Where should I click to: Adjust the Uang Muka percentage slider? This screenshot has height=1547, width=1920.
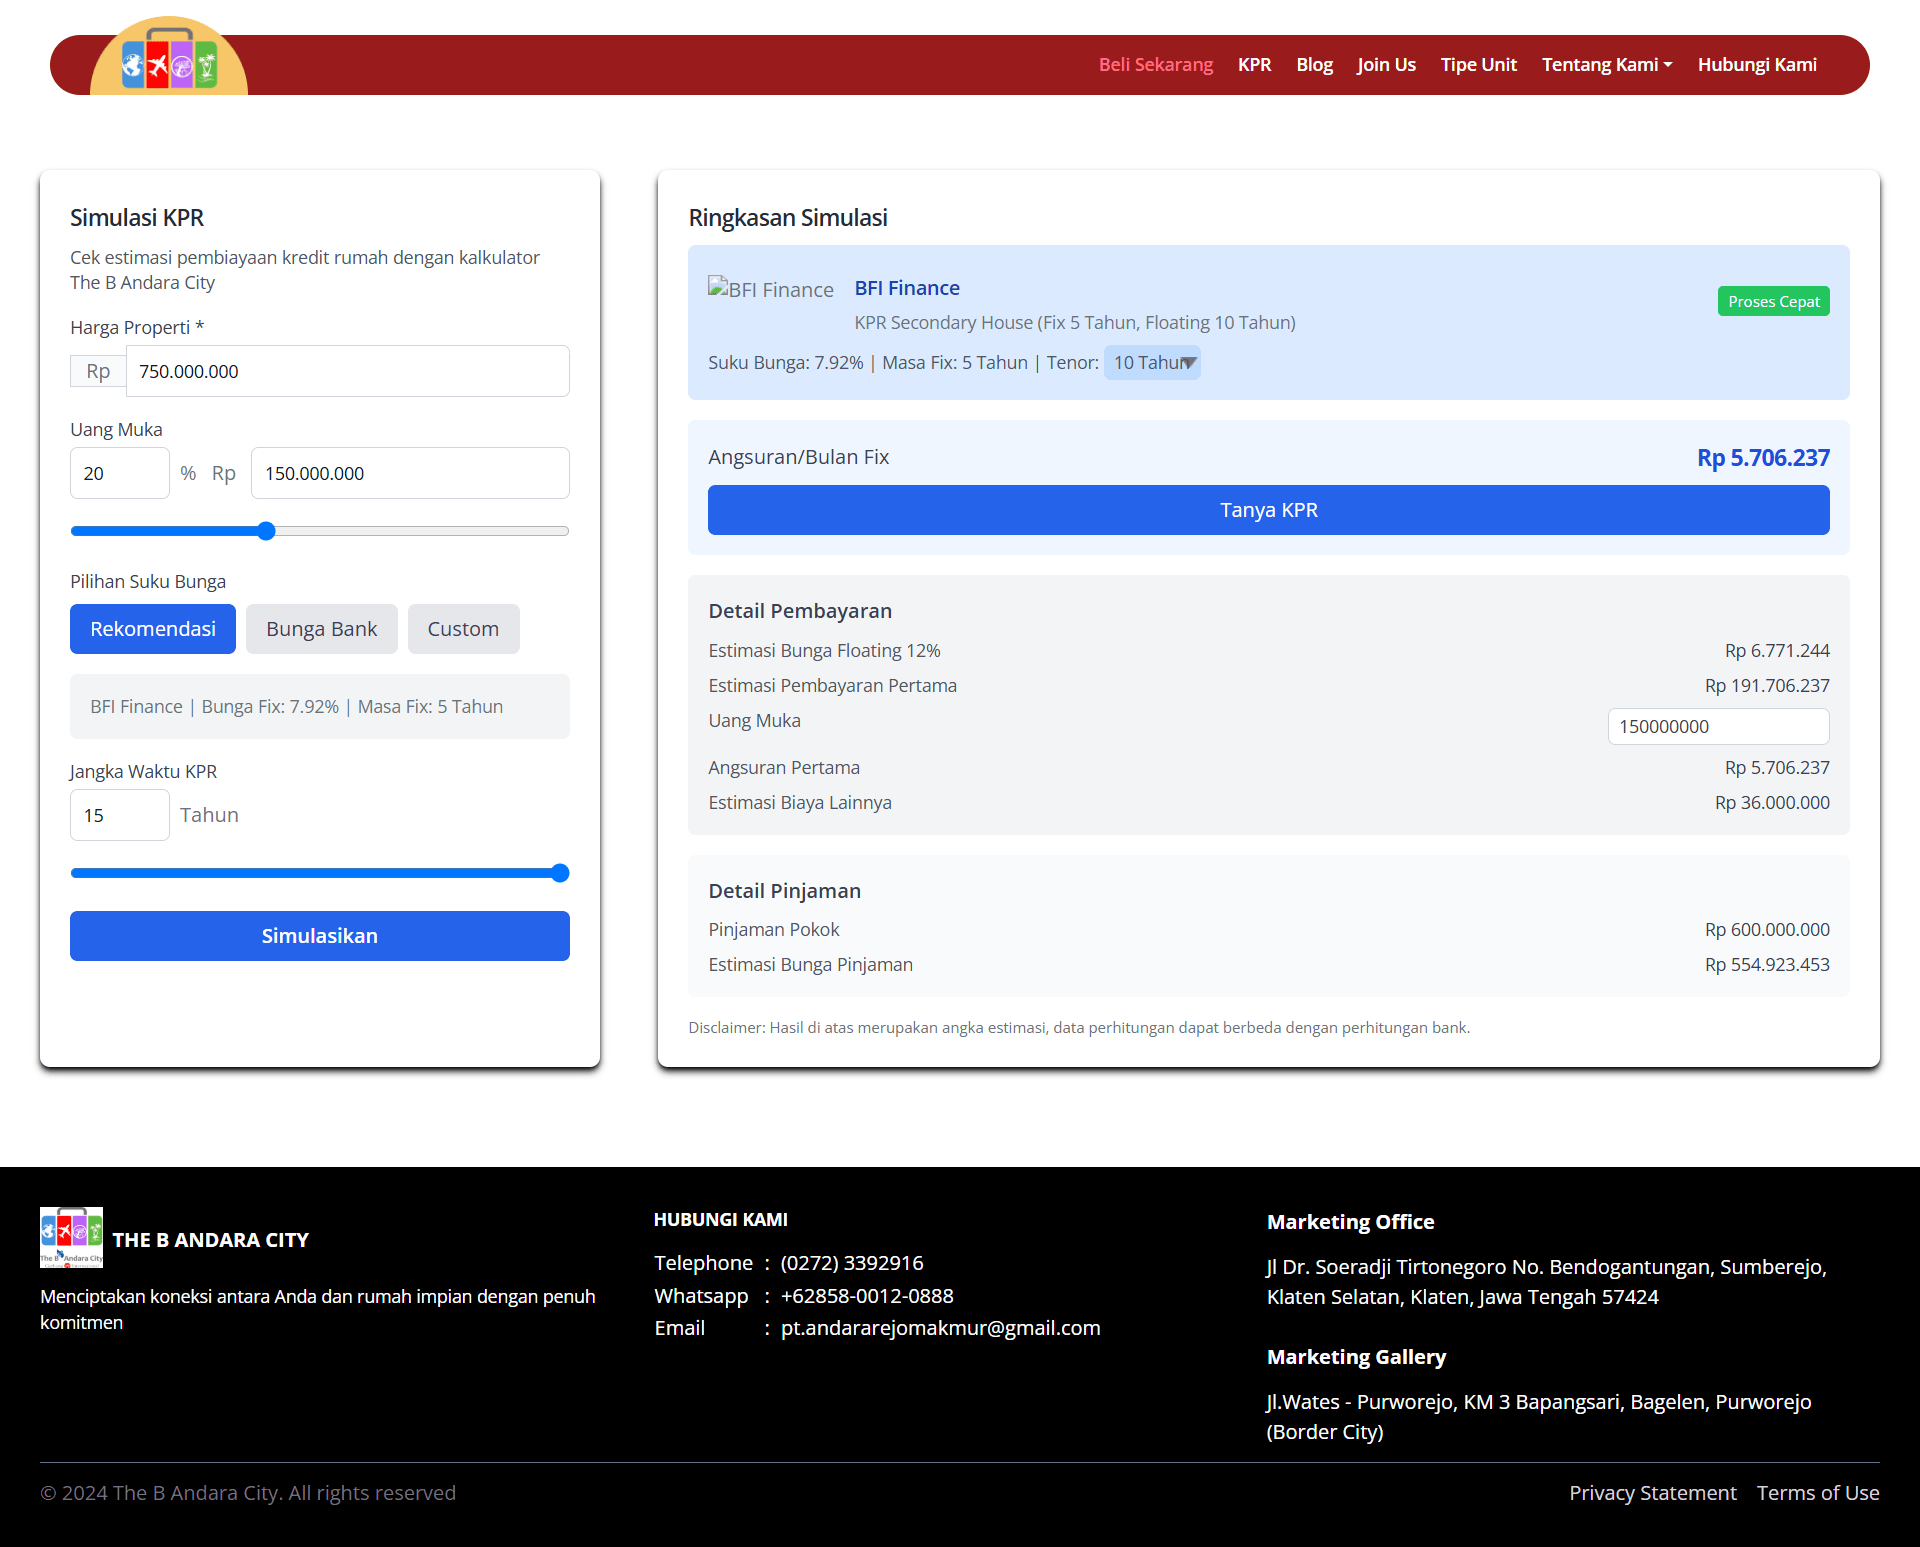coord(265,531)
